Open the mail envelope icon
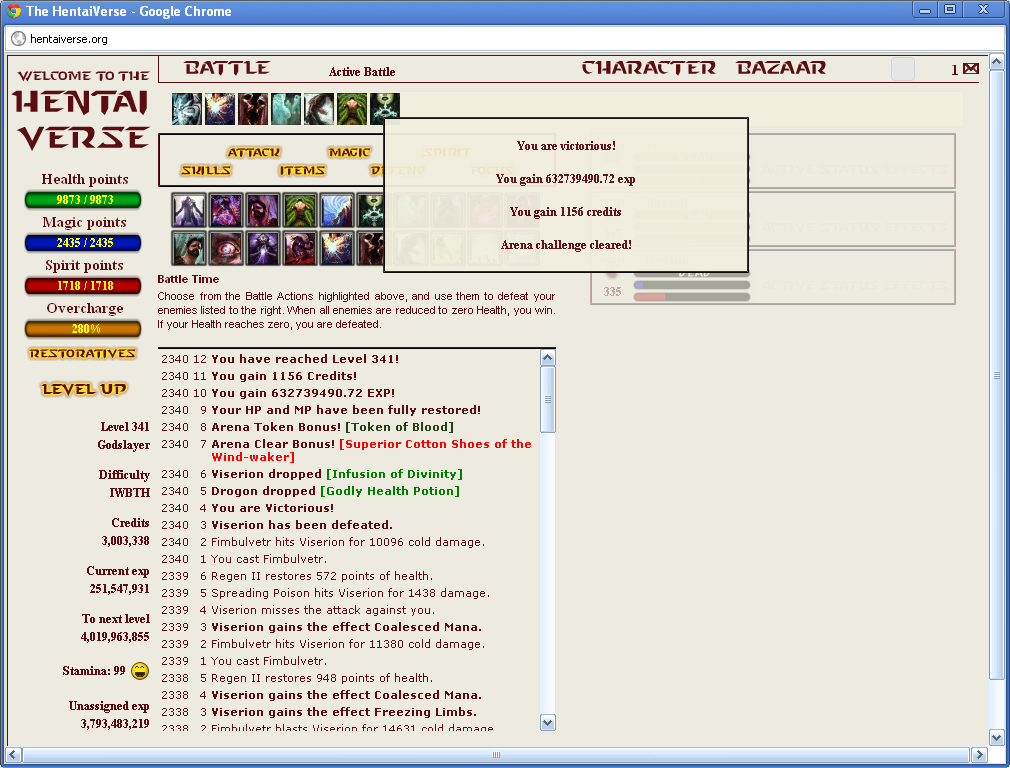Viewport: 1010px width, 768px height. [x=971, y=69]
